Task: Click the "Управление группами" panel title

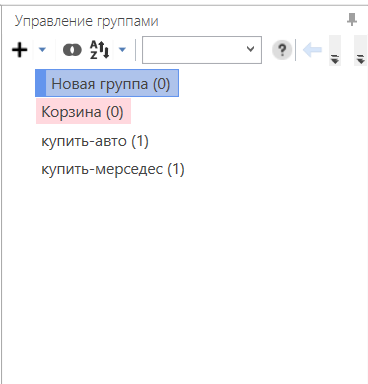Action: pos(87,21)
